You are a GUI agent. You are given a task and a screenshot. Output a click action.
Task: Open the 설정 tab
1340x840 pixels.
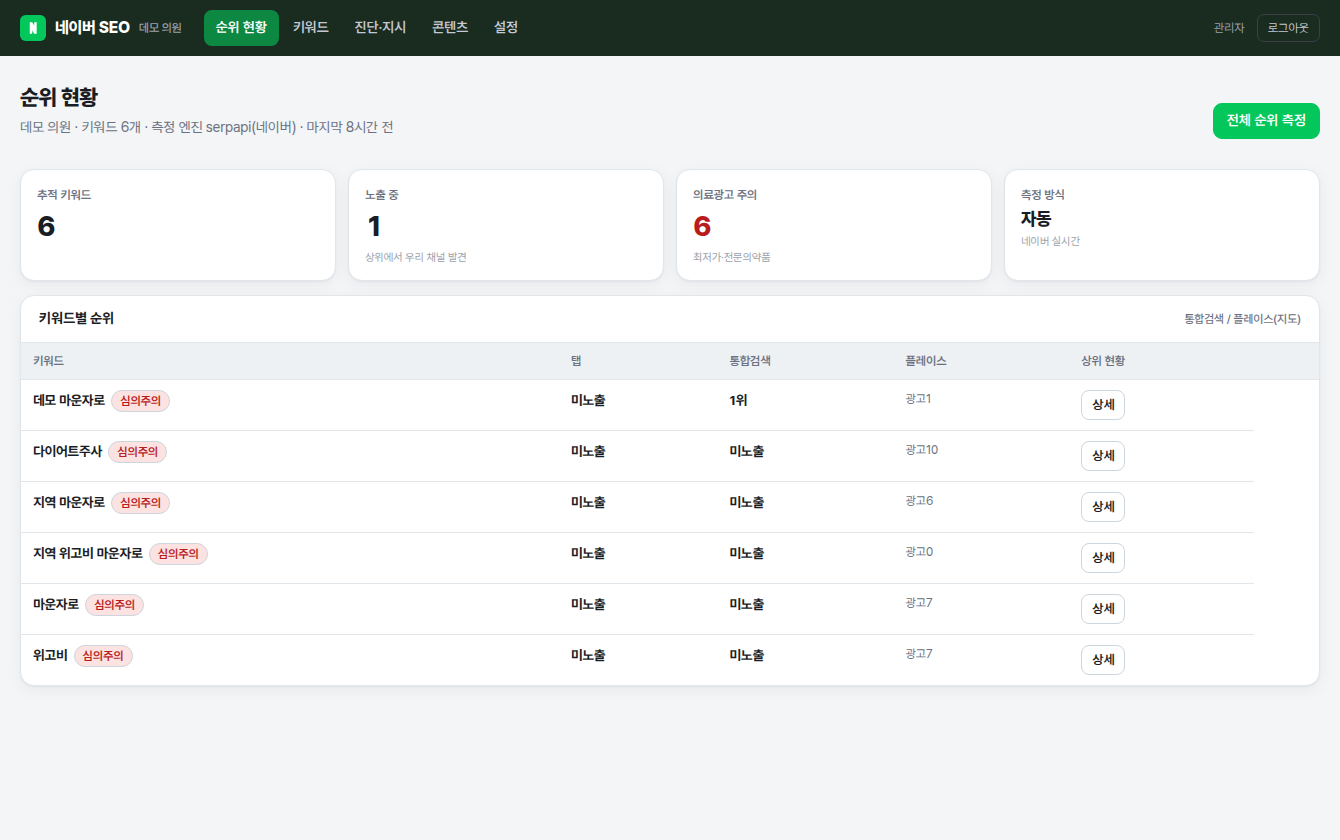(x=506, y=28)
